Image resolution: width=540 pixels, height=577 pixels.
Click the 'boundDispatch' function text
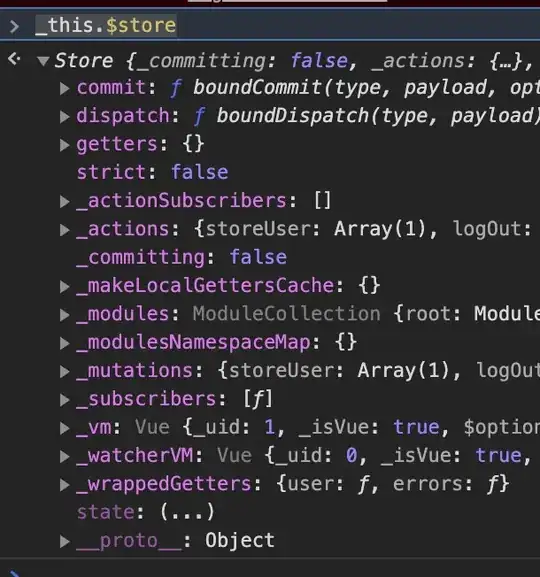tap(293, 116)
